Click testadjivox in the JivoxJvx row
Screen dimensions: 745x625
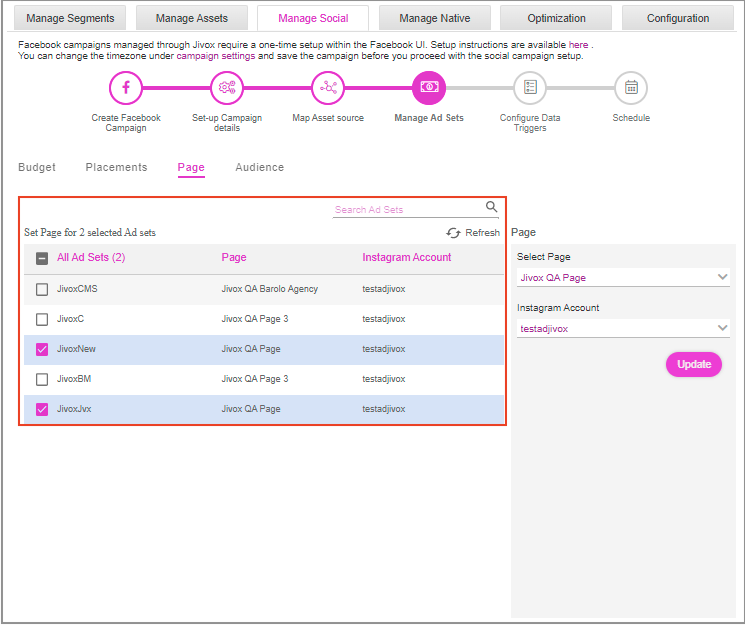click(x=384, y=409)
